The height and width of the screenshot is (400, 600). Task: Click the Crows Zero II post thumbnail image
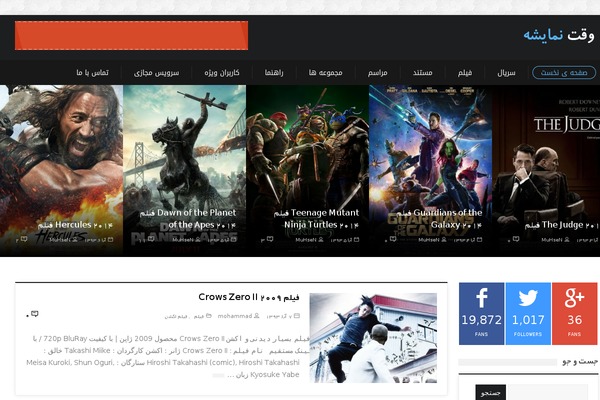373,338
